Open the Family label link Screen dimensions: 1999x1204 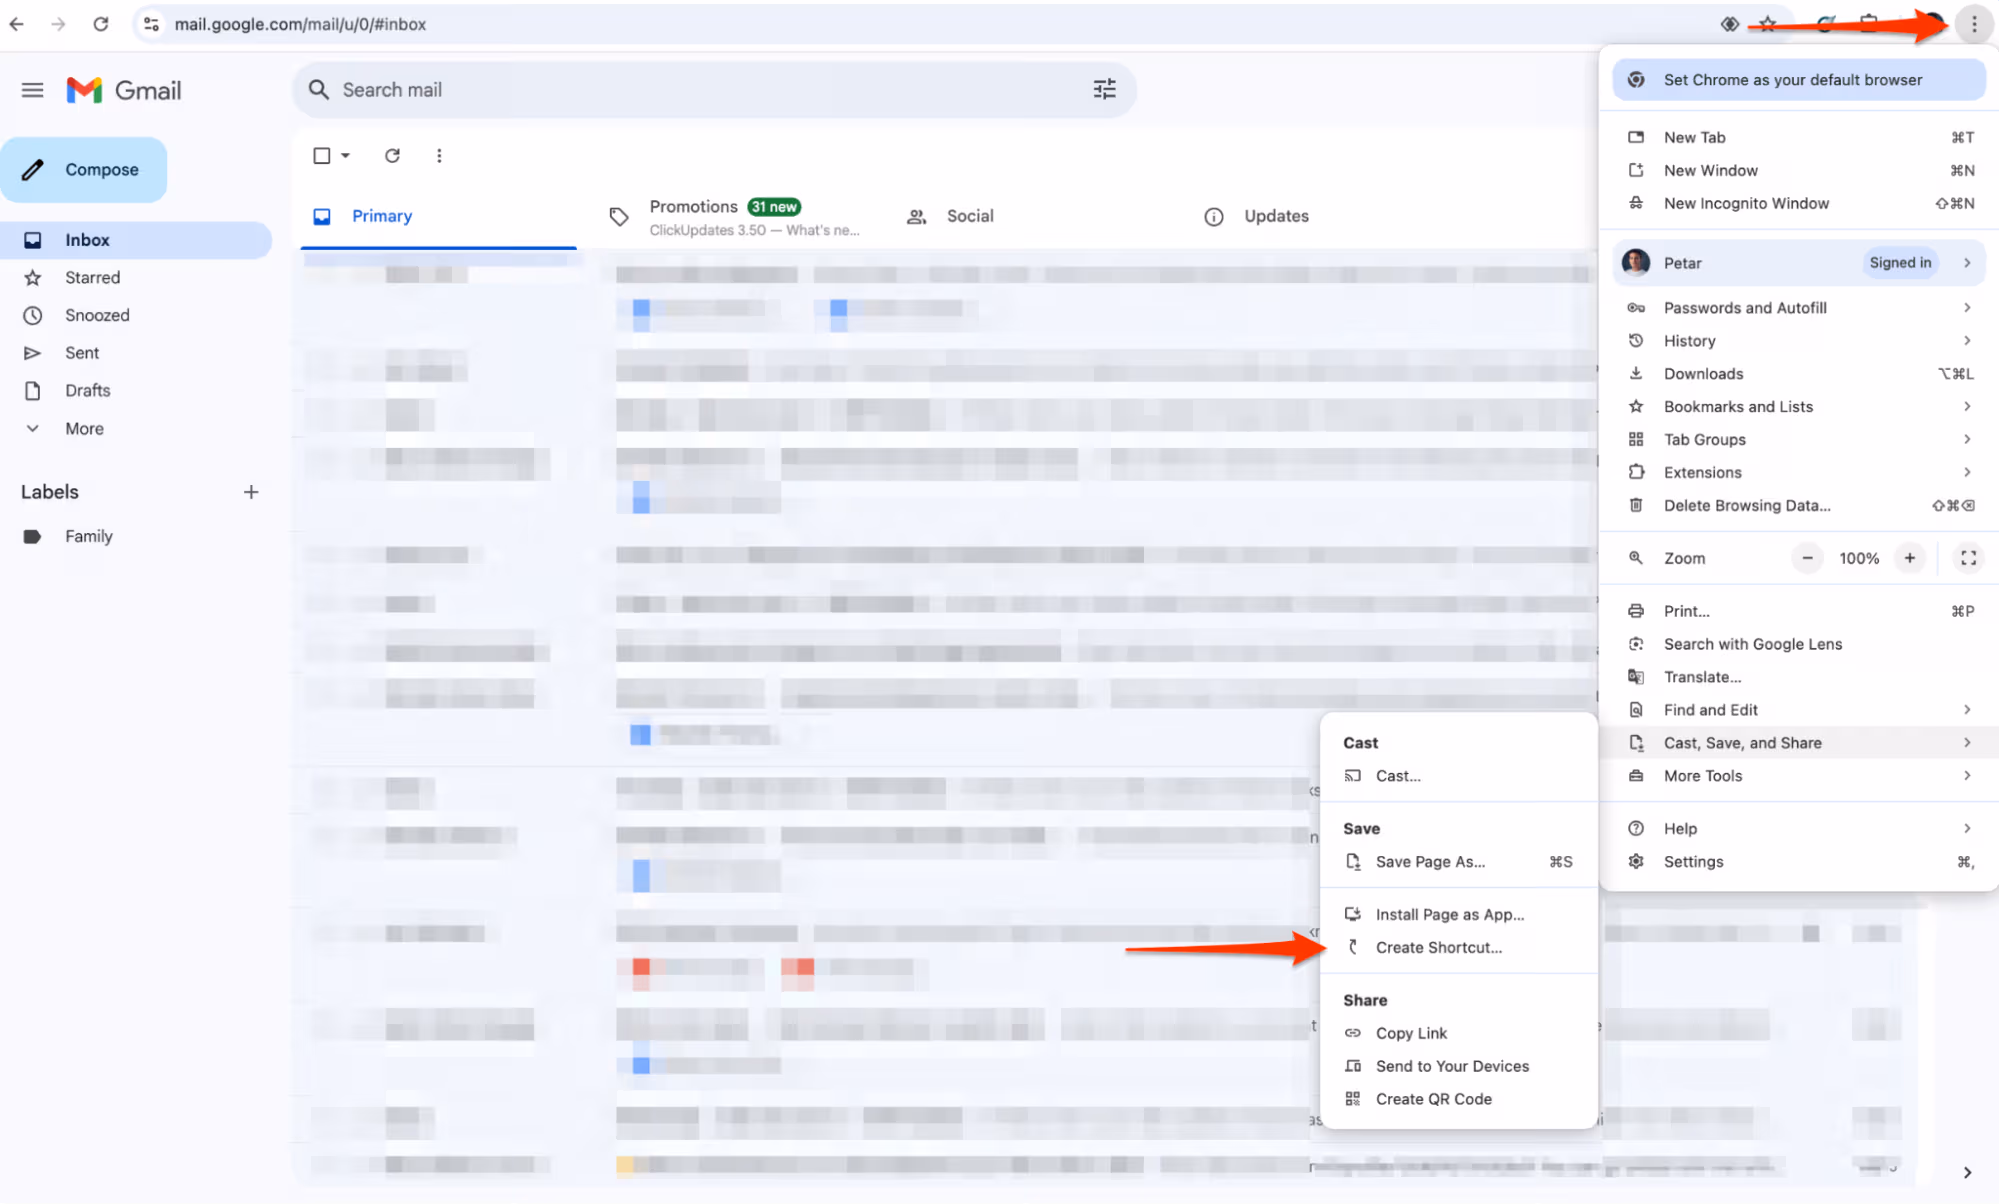89,535
